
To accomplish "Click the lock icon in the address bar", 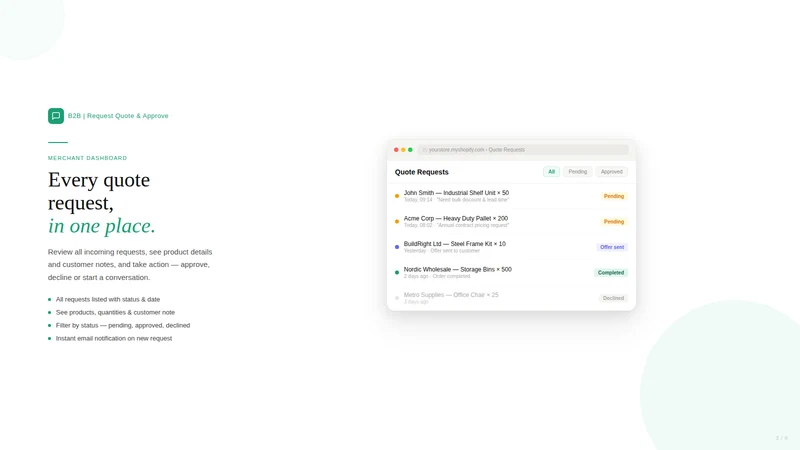I will click(x=424, y=150).
